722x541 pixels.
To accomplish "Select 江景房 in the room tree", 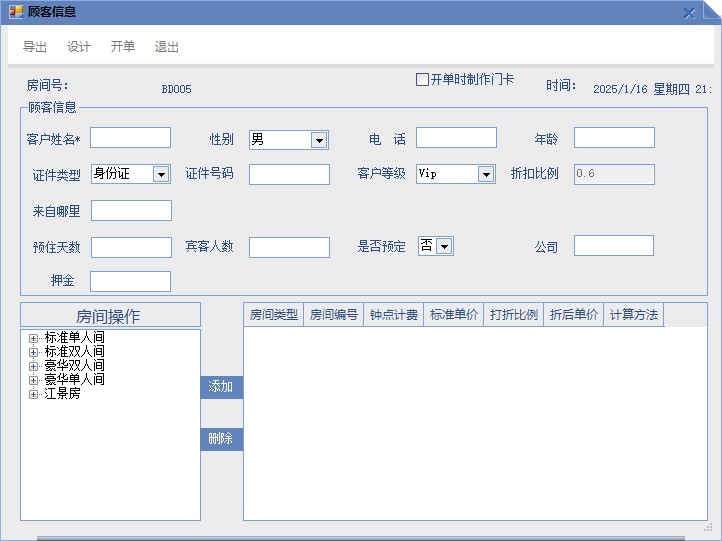I will (x=62, y=394).
